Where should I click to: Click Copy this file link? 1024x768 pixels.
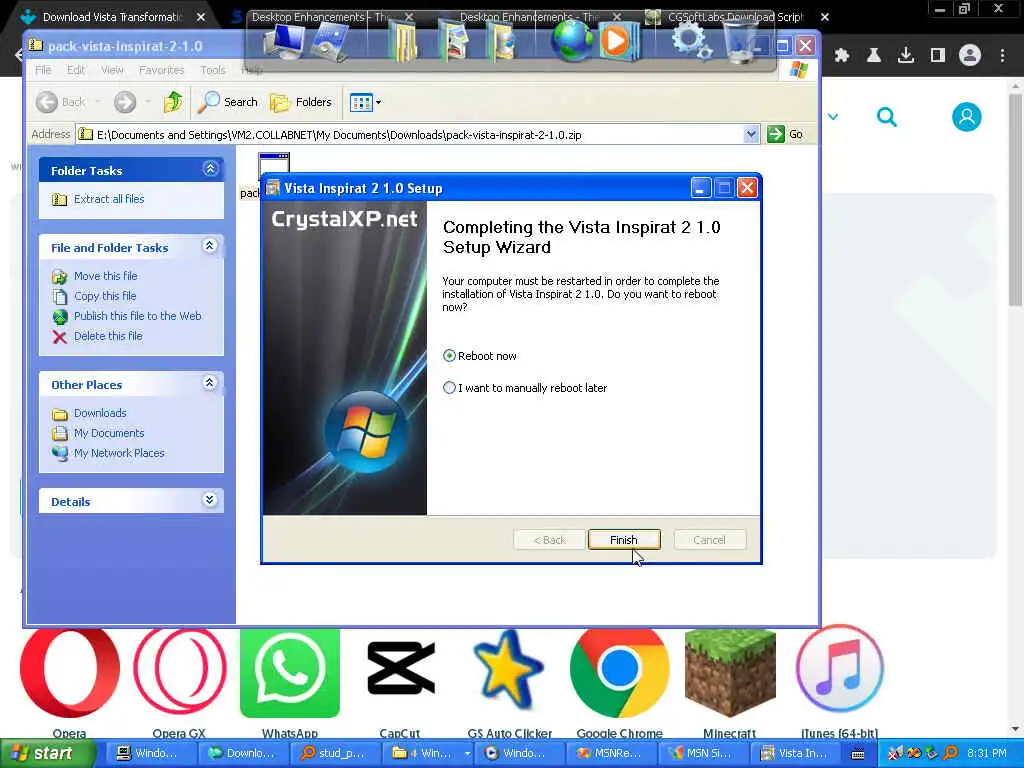click(x=105, y=296)
